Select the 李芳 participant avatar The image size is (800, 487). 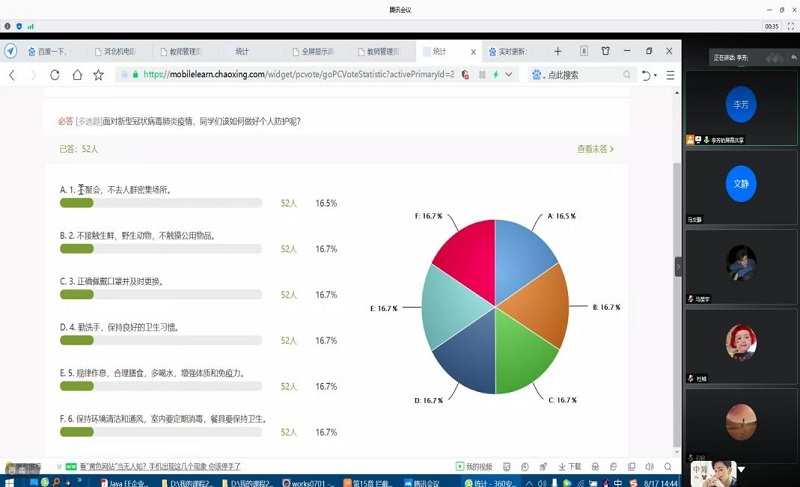741,104
